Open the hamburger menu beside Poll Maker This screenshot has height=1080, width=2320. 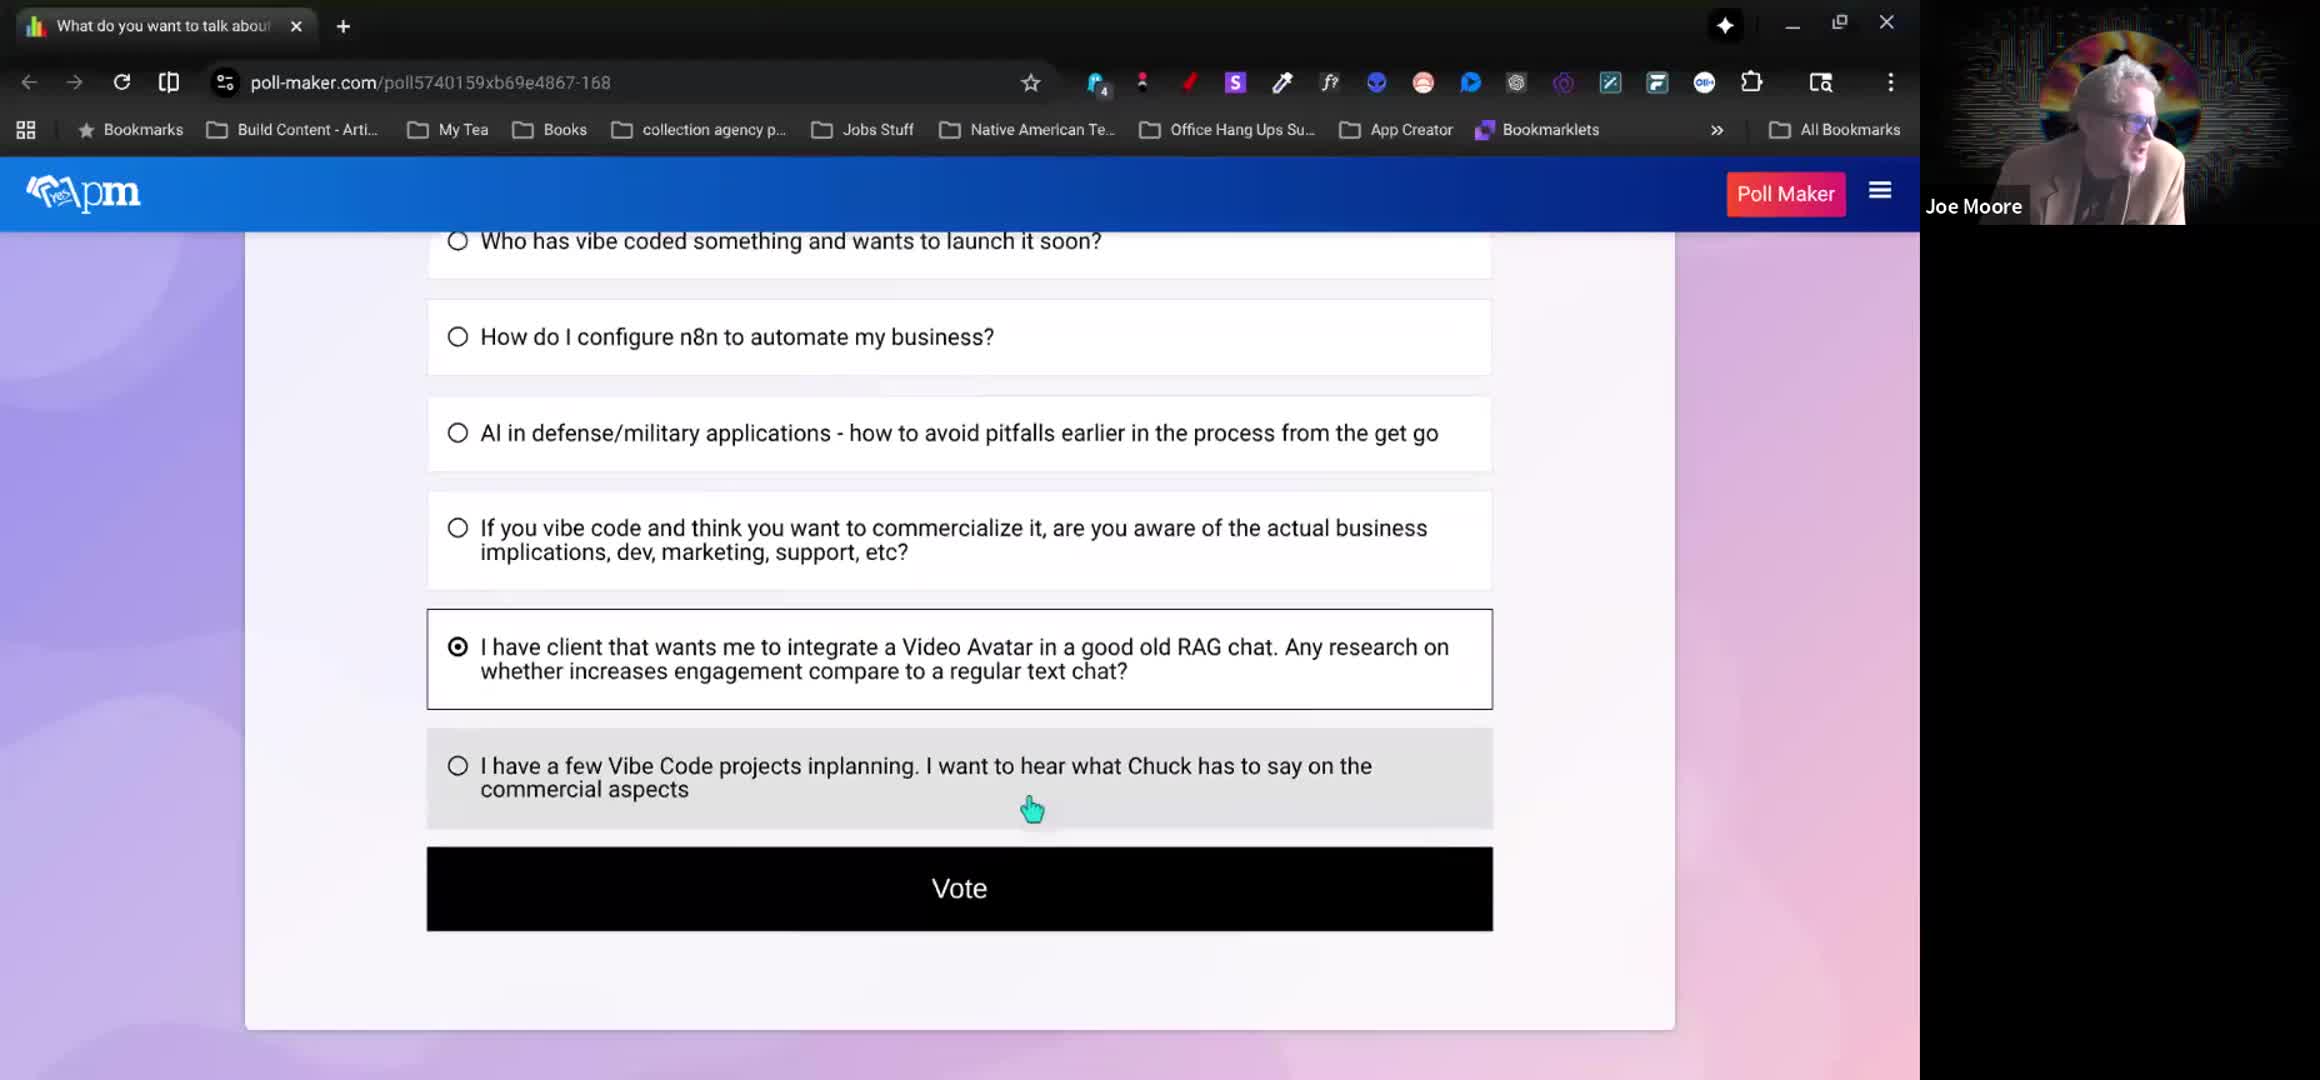click(1879, 191)
